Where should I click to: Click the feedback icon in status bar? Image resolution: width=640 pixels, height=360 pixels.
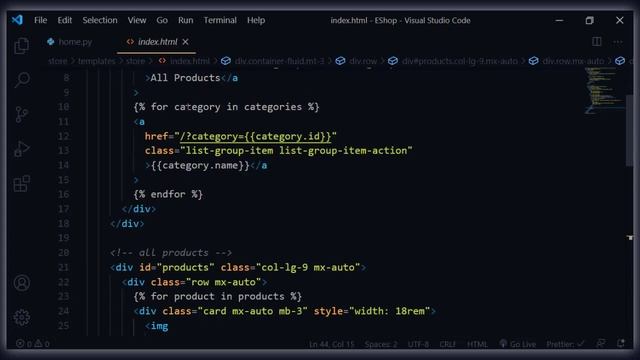[600, 344]
